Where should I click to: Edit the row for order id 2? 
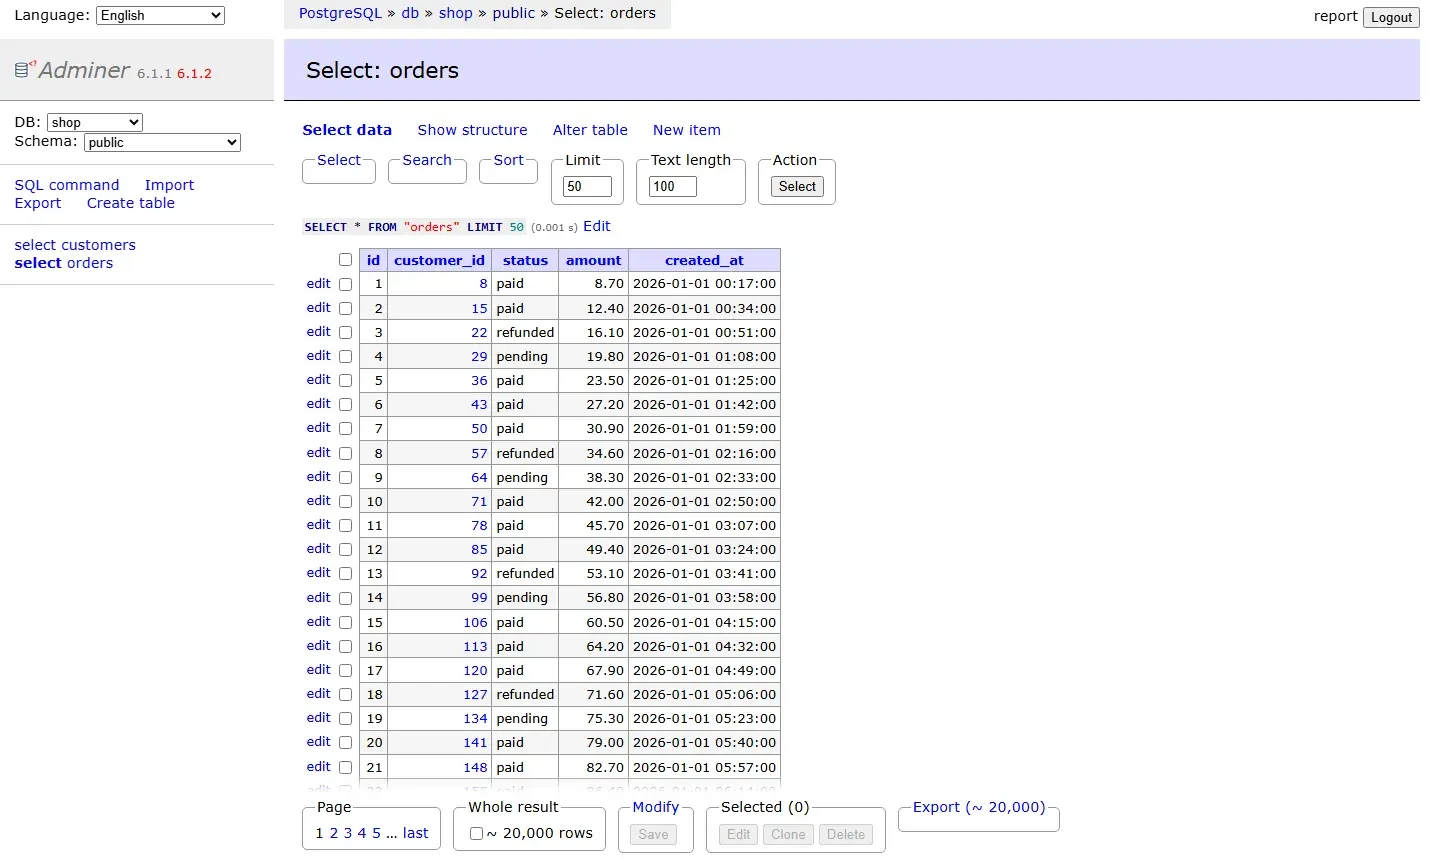(319, 308)
